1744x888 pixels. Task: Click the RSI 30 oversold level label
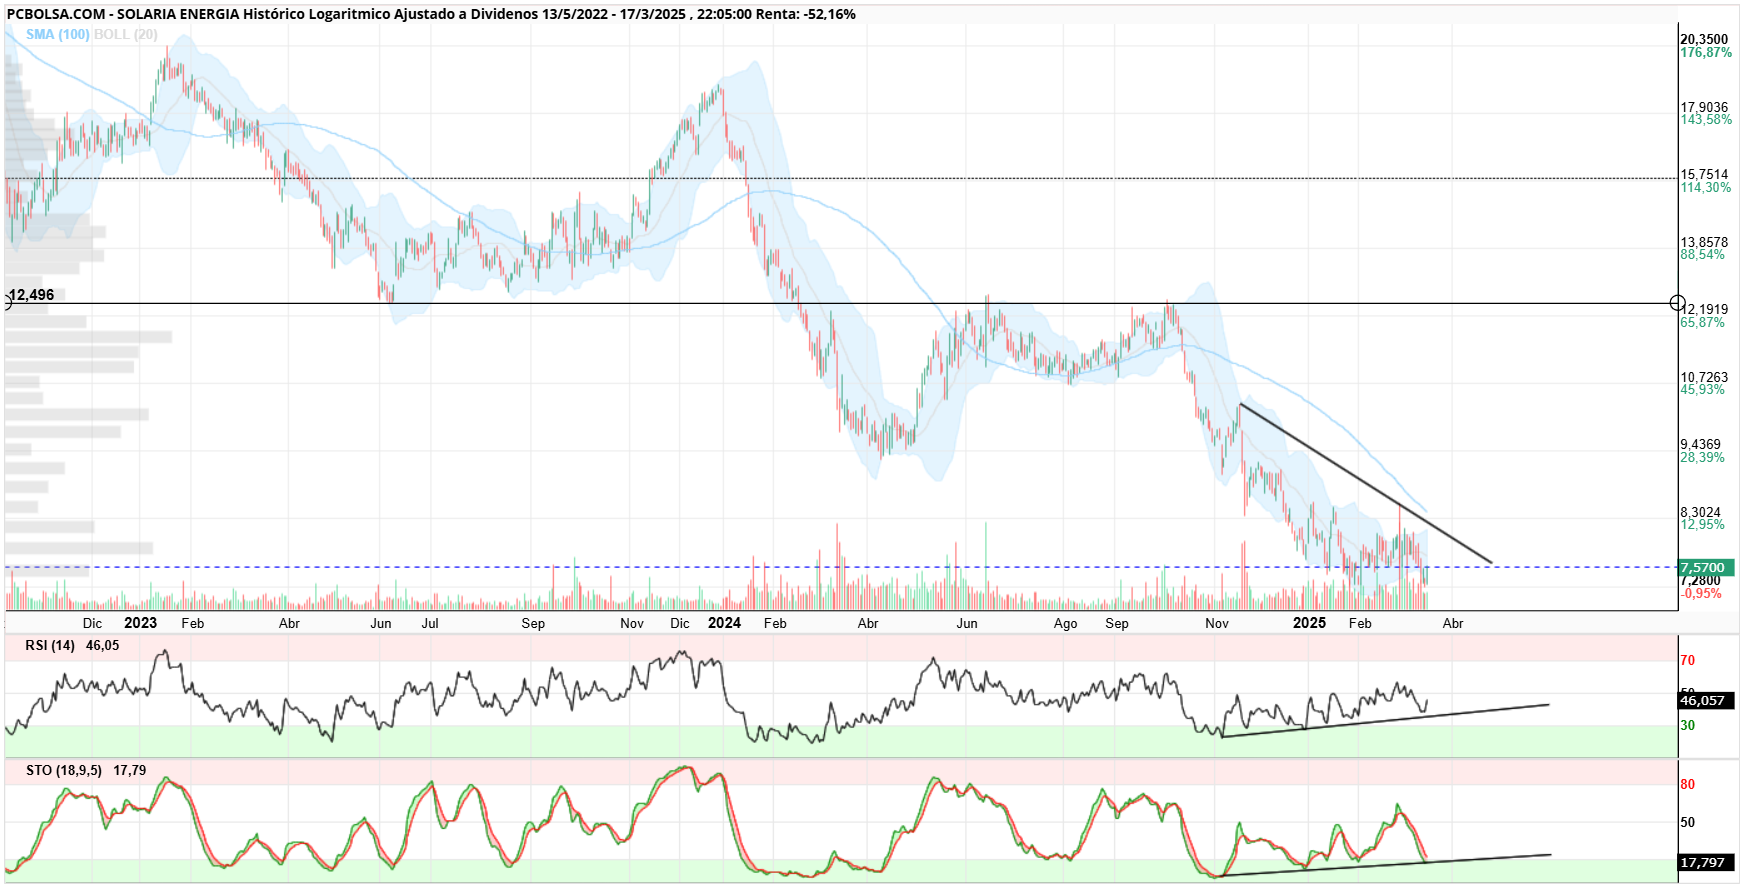tap(1688, 725)
